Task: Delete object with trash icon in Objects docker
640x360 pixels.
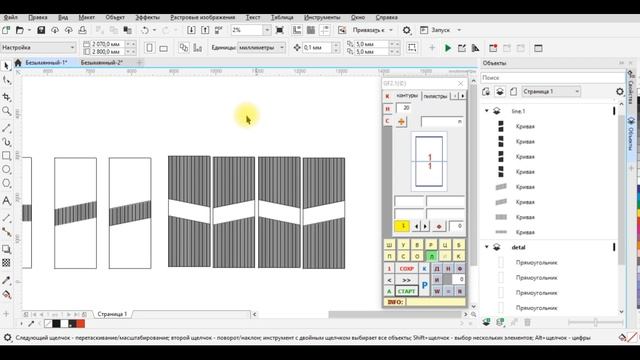Action: pos(527,322)
